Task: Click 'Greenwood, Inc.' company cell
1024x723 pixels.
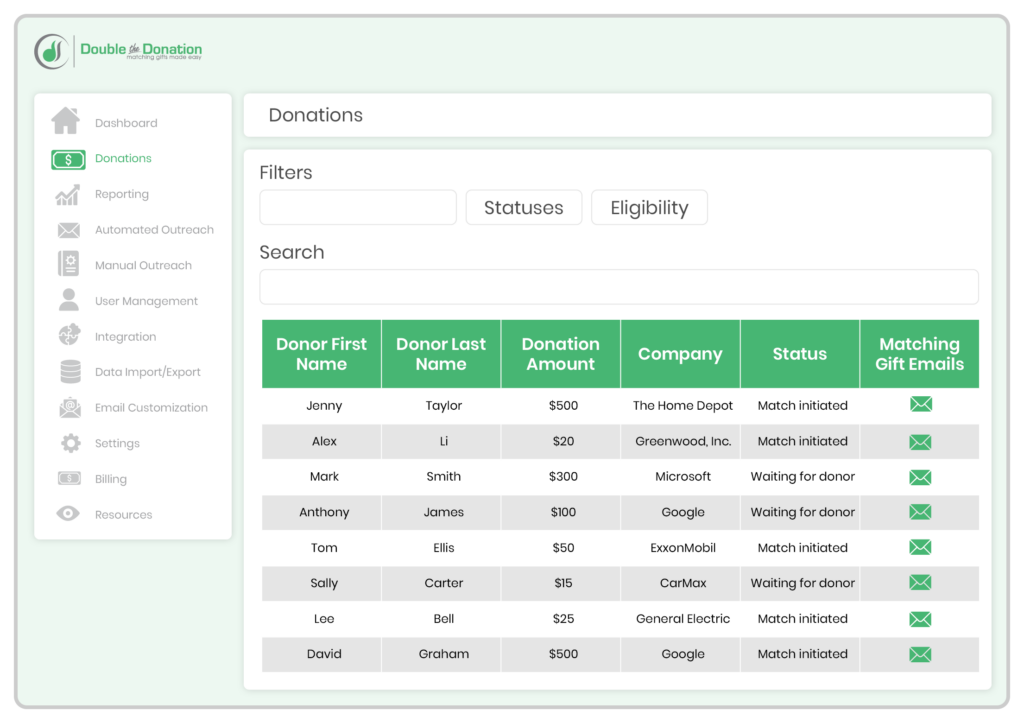Action: [x=682, y=442]
